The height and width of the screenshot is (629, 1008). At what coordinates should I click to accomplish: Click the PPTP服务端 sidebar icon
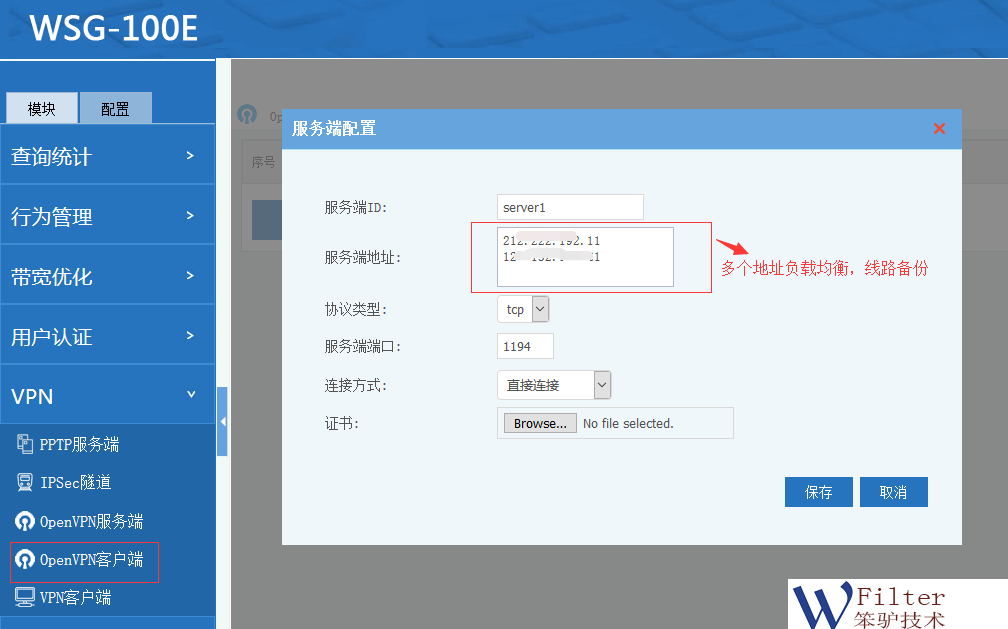(x=25, y=444)
